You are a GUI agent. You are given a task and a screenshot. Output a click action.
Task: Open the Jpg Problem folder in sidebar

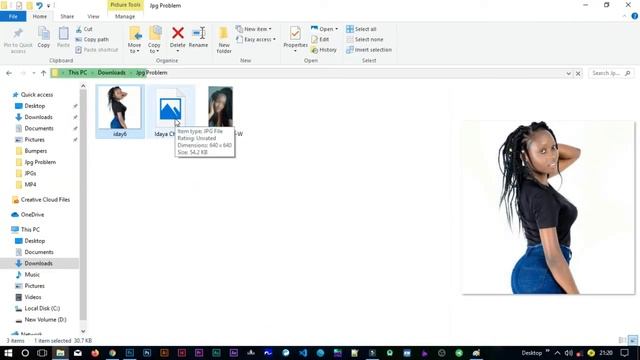pyautogui.click(x=40, y=162)
